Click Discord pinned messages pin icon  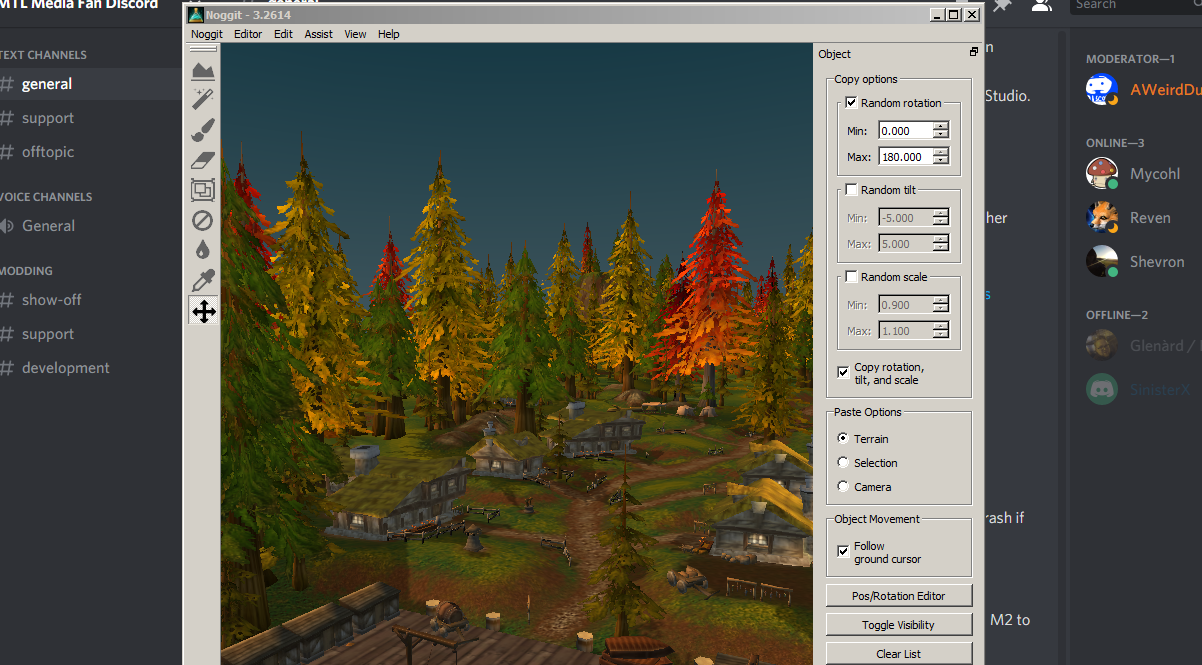[x=1001, y=5]
